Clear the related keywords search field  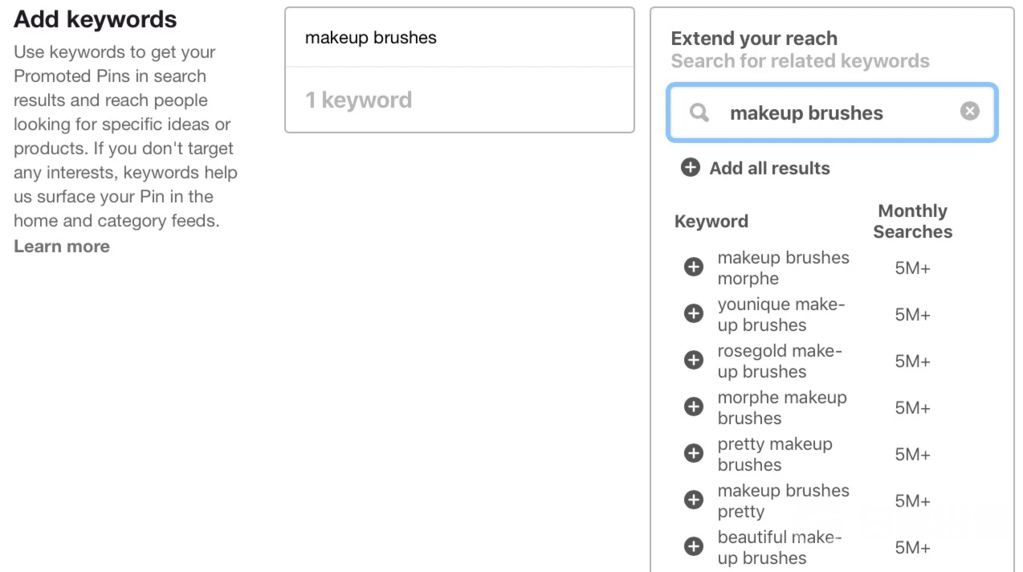pos(969,111)
